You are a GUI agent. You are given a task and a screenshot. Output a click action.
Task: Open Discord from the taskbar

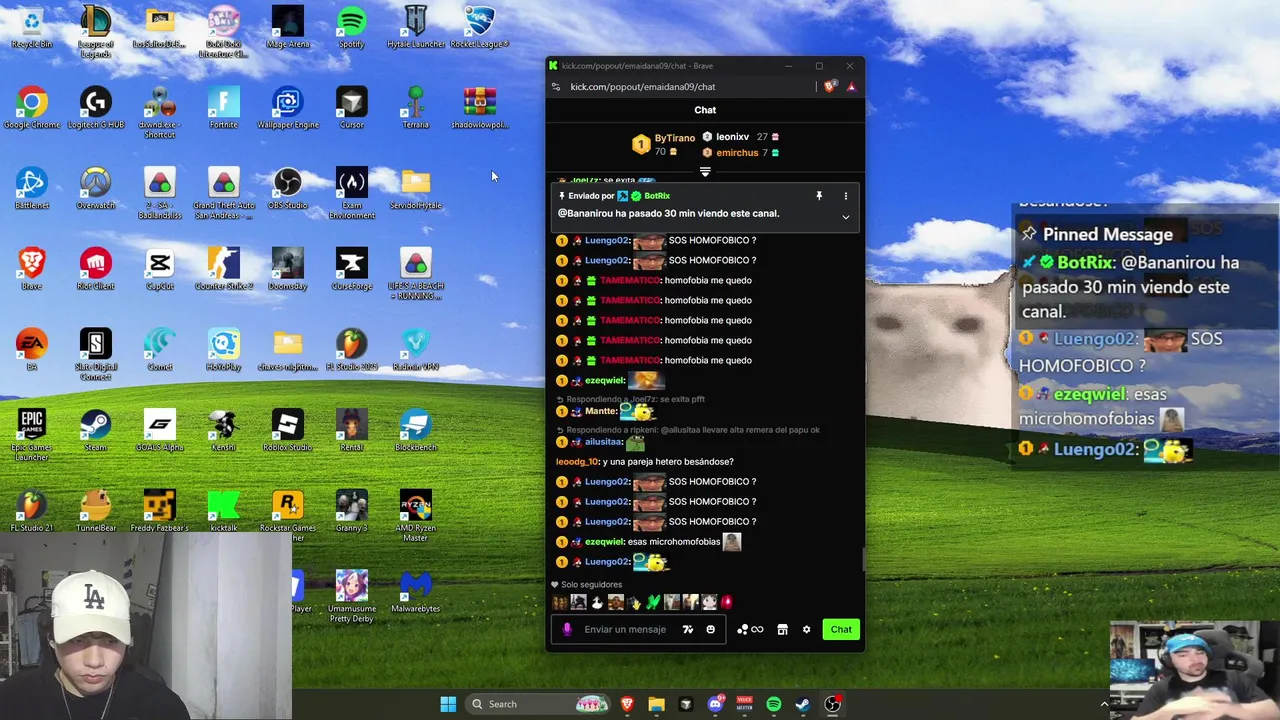[715, 704]
